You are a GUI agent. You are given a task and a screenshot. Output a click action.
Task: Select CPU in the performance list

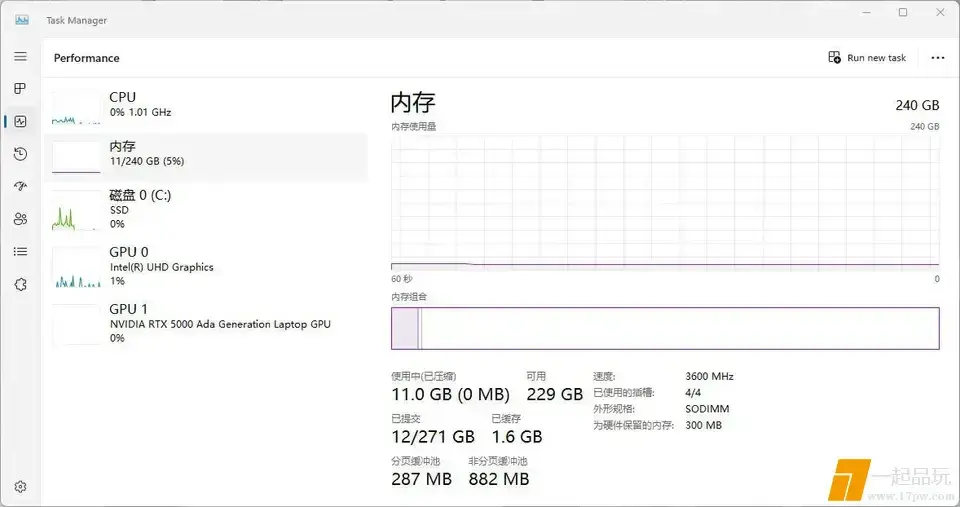[x=207, y=104]
